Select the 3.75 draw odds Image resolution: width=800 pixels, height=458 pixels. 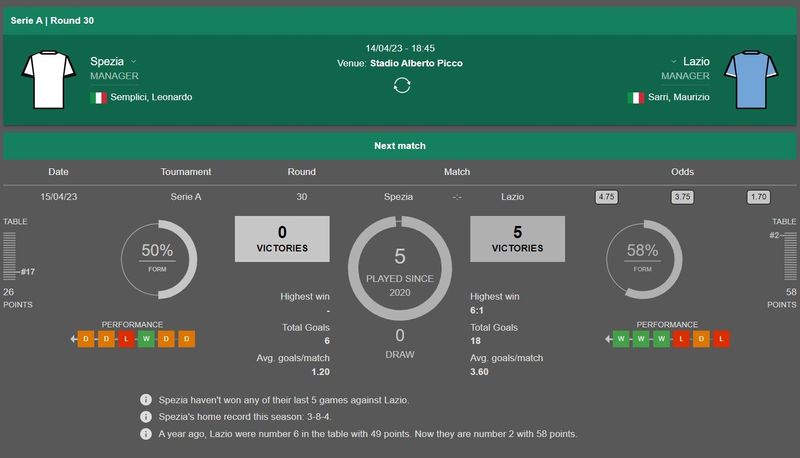click(682, 197)
